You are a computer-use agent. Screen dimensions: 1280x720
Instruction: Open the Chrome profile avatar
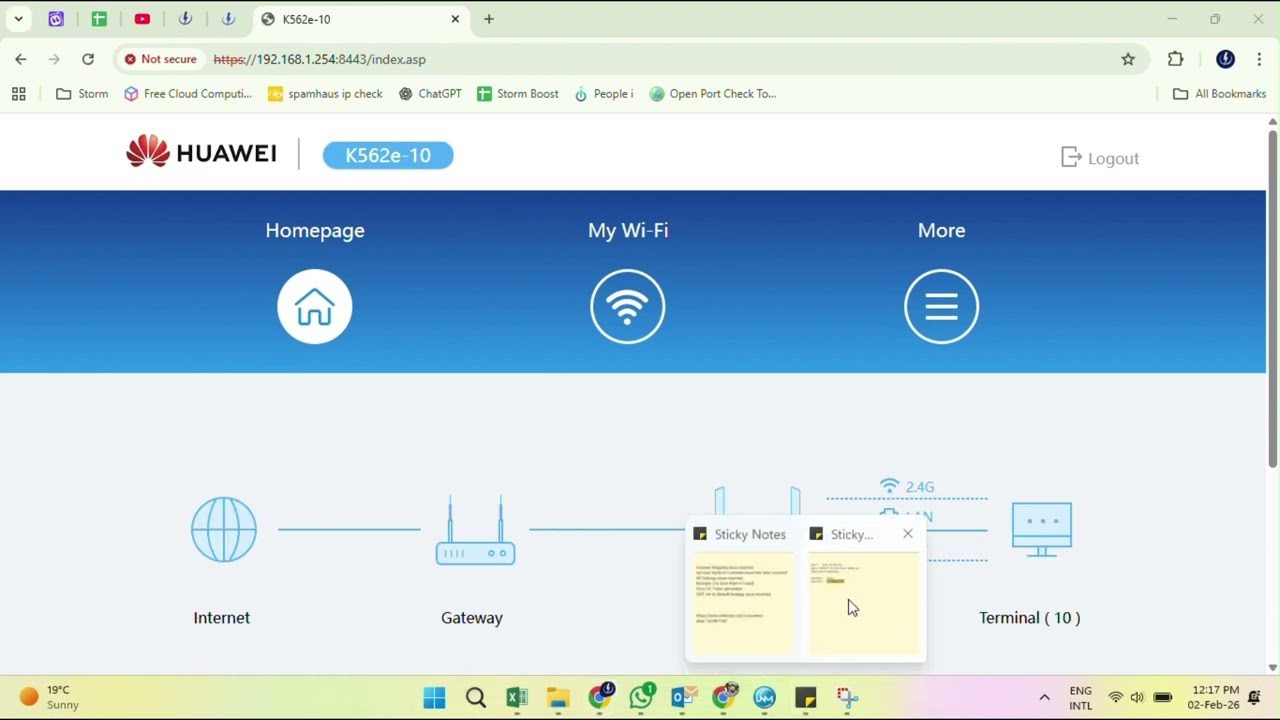pos(1225,59)
